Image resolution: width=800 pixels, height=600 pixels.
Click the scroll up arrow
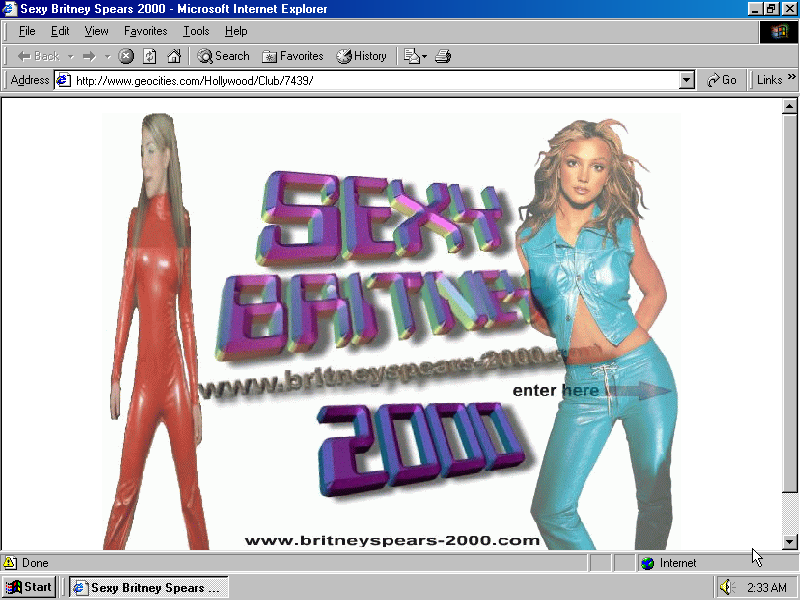click(x=789, y=107)
